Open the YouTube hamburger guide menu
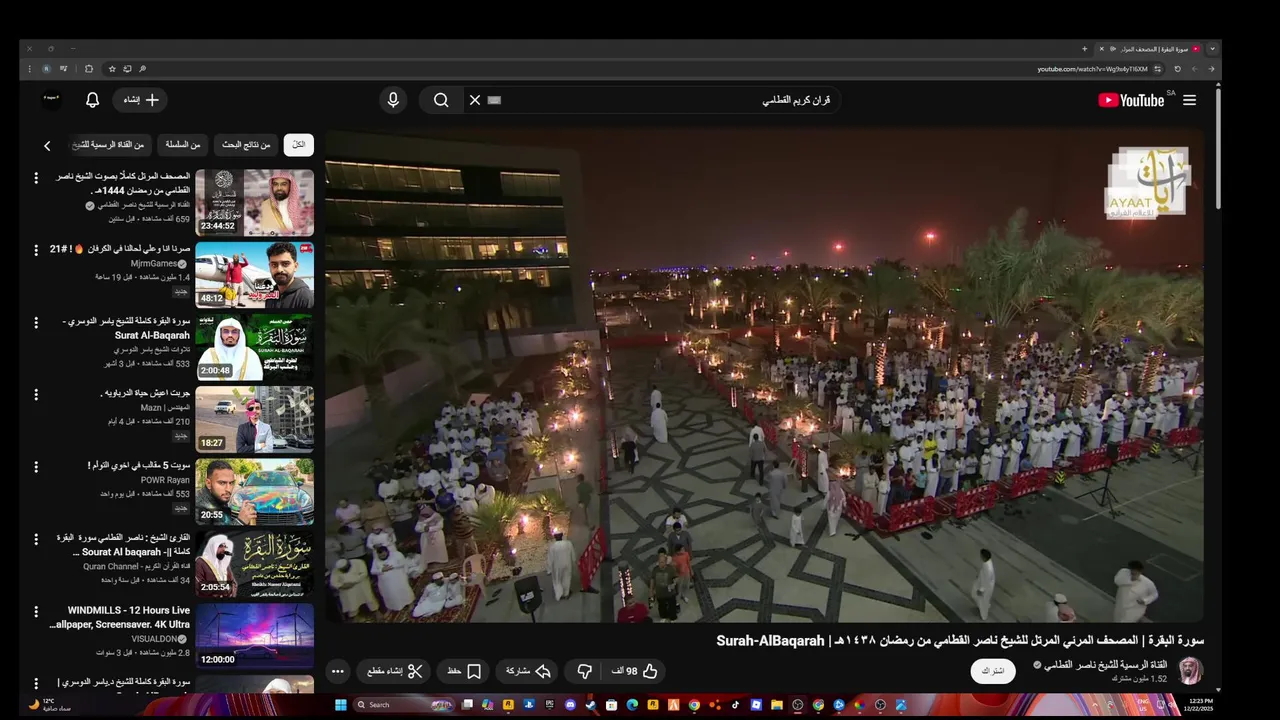The height and width of the screenshot is (720, 1280). [x=1189, y=100]
